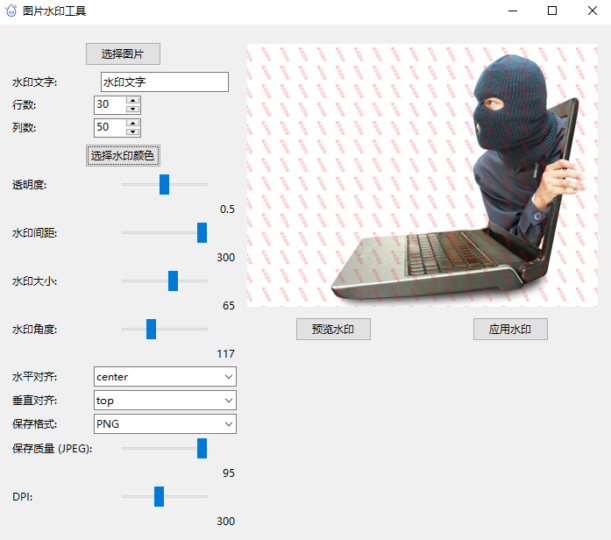
Task: Click the 水印文字 text input field
Action: coord(164,82)
